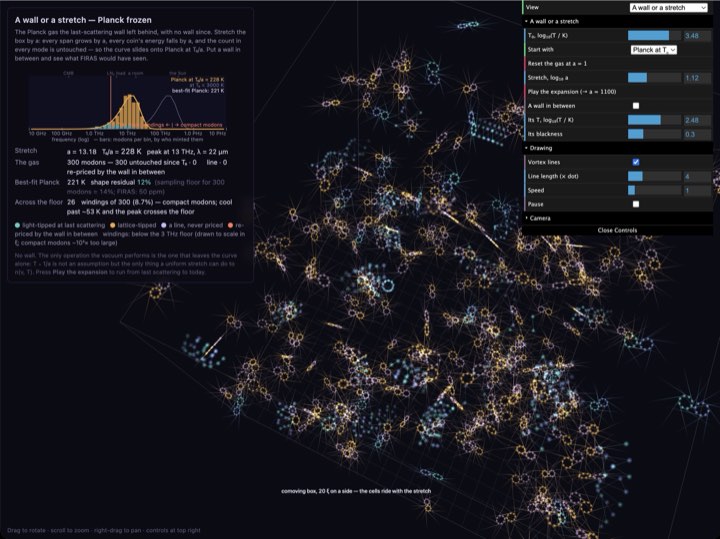Tick the Pause checkbox
The image size is (720, 539).
pyautogui.click(x=636, y=204)
